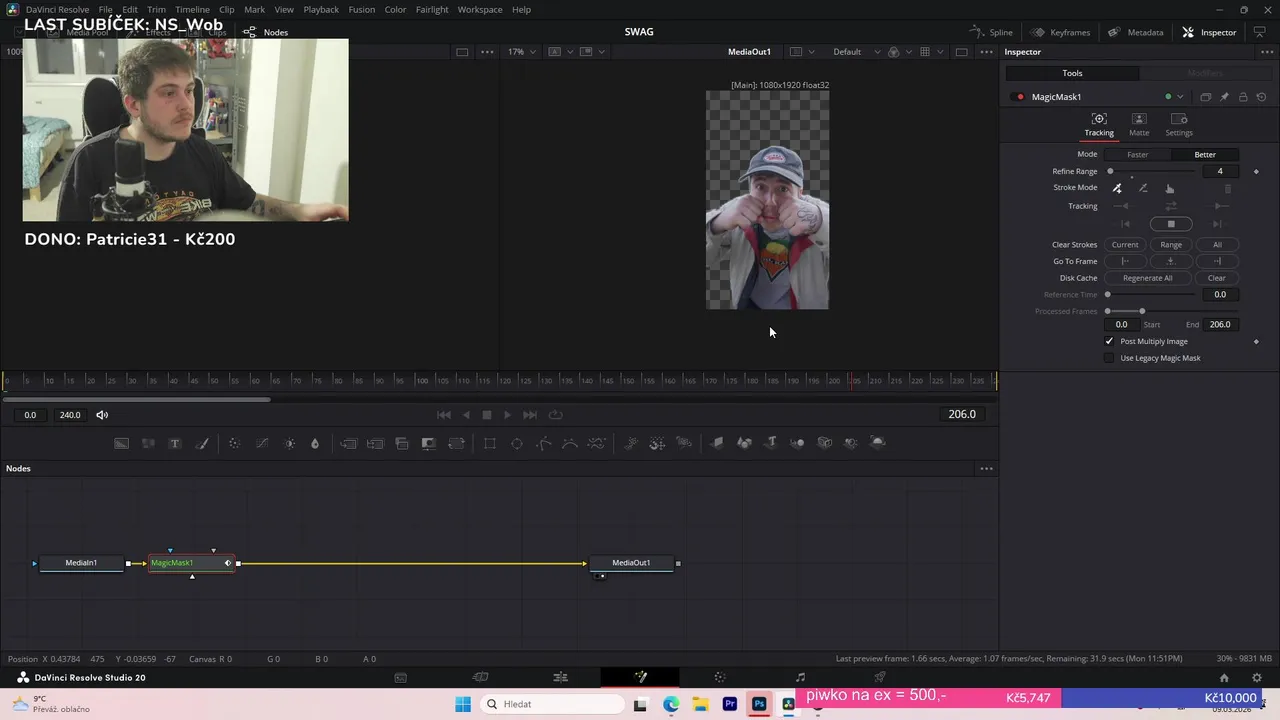Add a Brightness Contrast node
Image resolution: width=1280 pixels, height=720 pixels.
coord(289,443)
